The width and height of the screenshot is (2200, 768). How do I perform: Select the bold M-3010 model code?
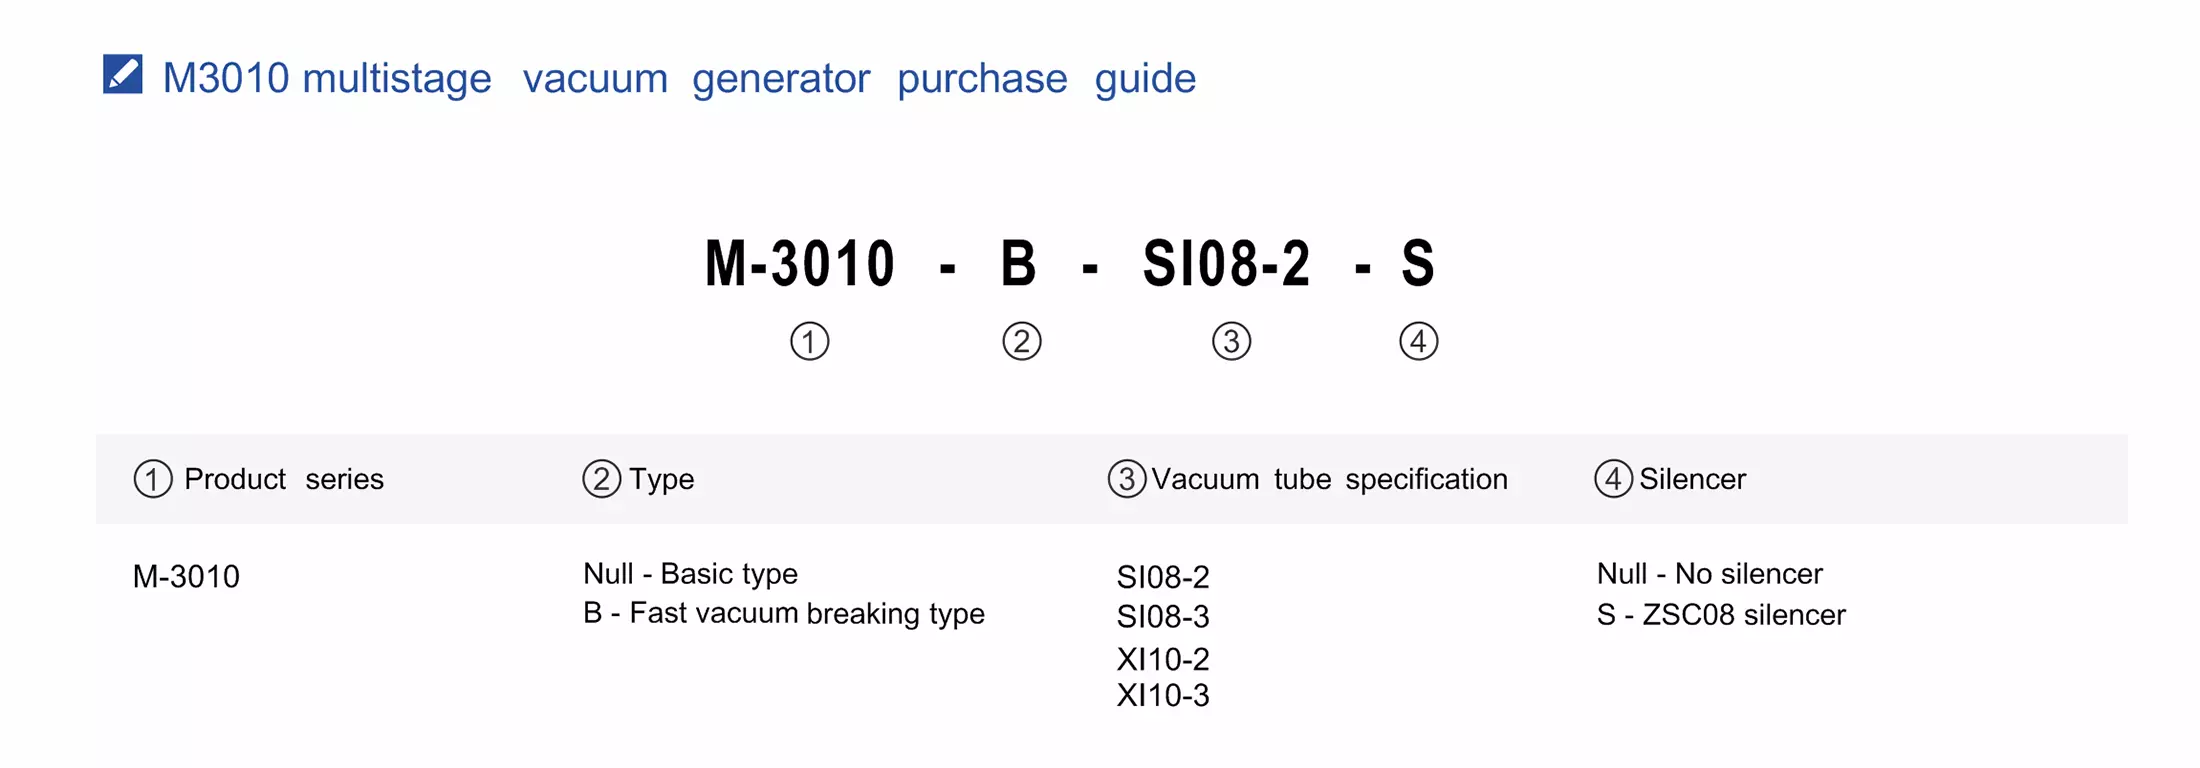tap(800, 264)
